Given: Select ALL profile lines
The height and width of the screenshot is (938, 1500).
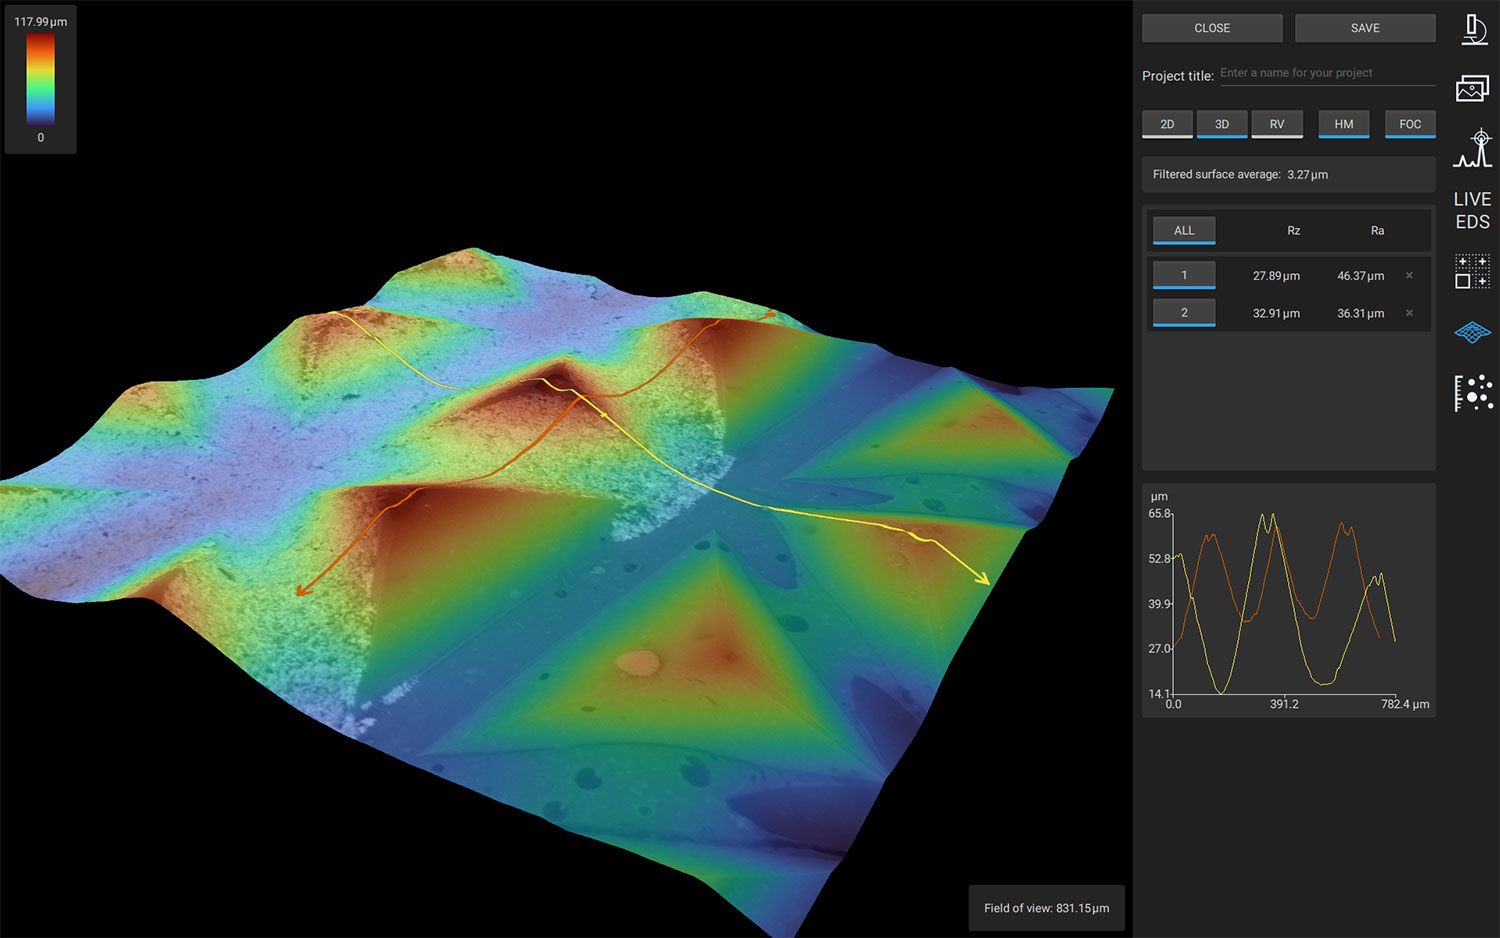Looking at the screenshot, I should [x=1184, y=230].
